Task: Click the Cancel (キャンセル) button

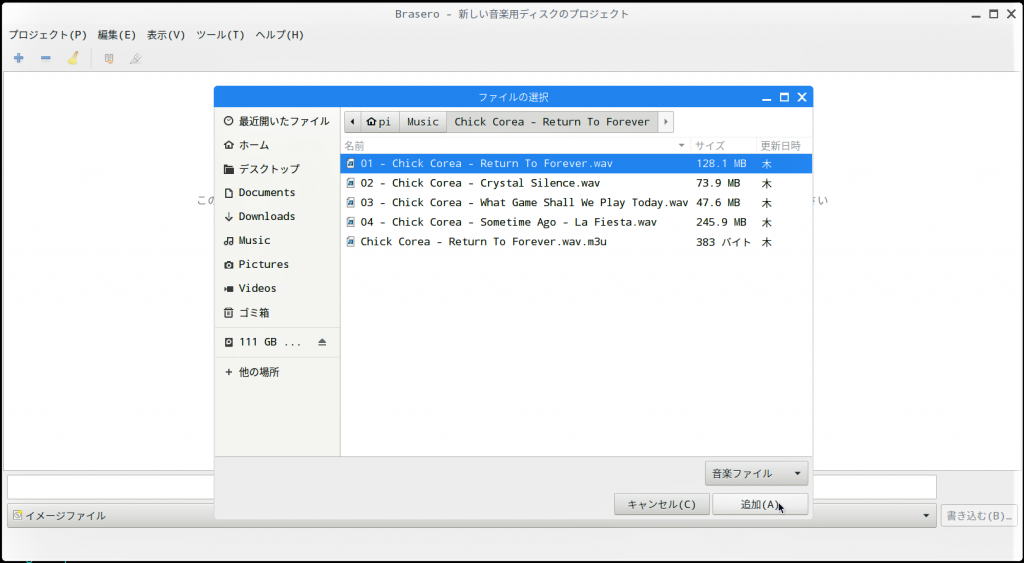Action: coord(662,504)
